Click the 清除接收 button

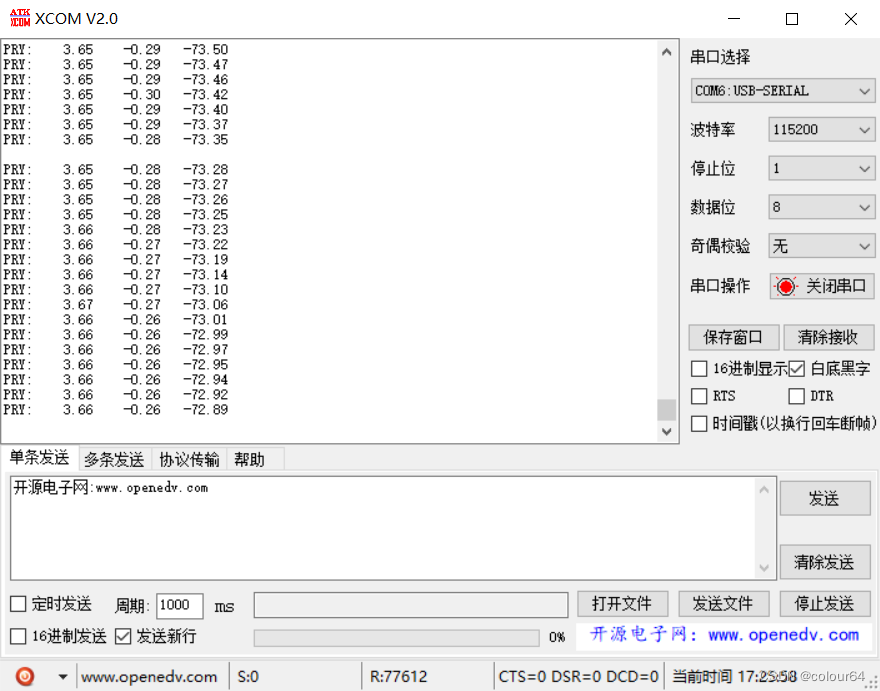click(828, 337)
